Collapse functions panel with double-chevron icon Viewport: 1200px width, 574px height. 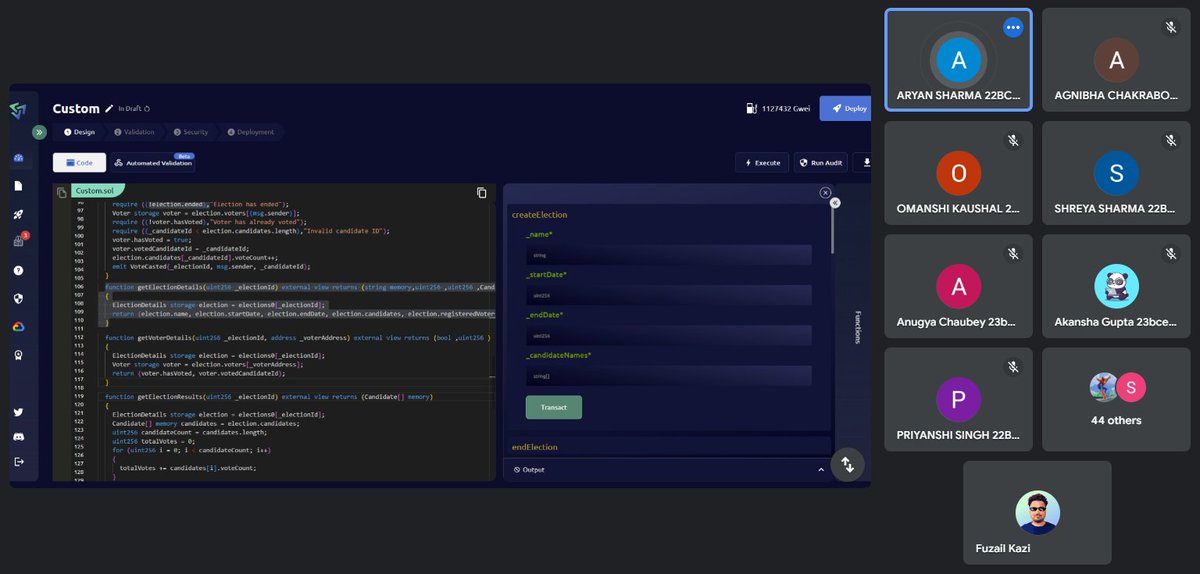point(835,202)
